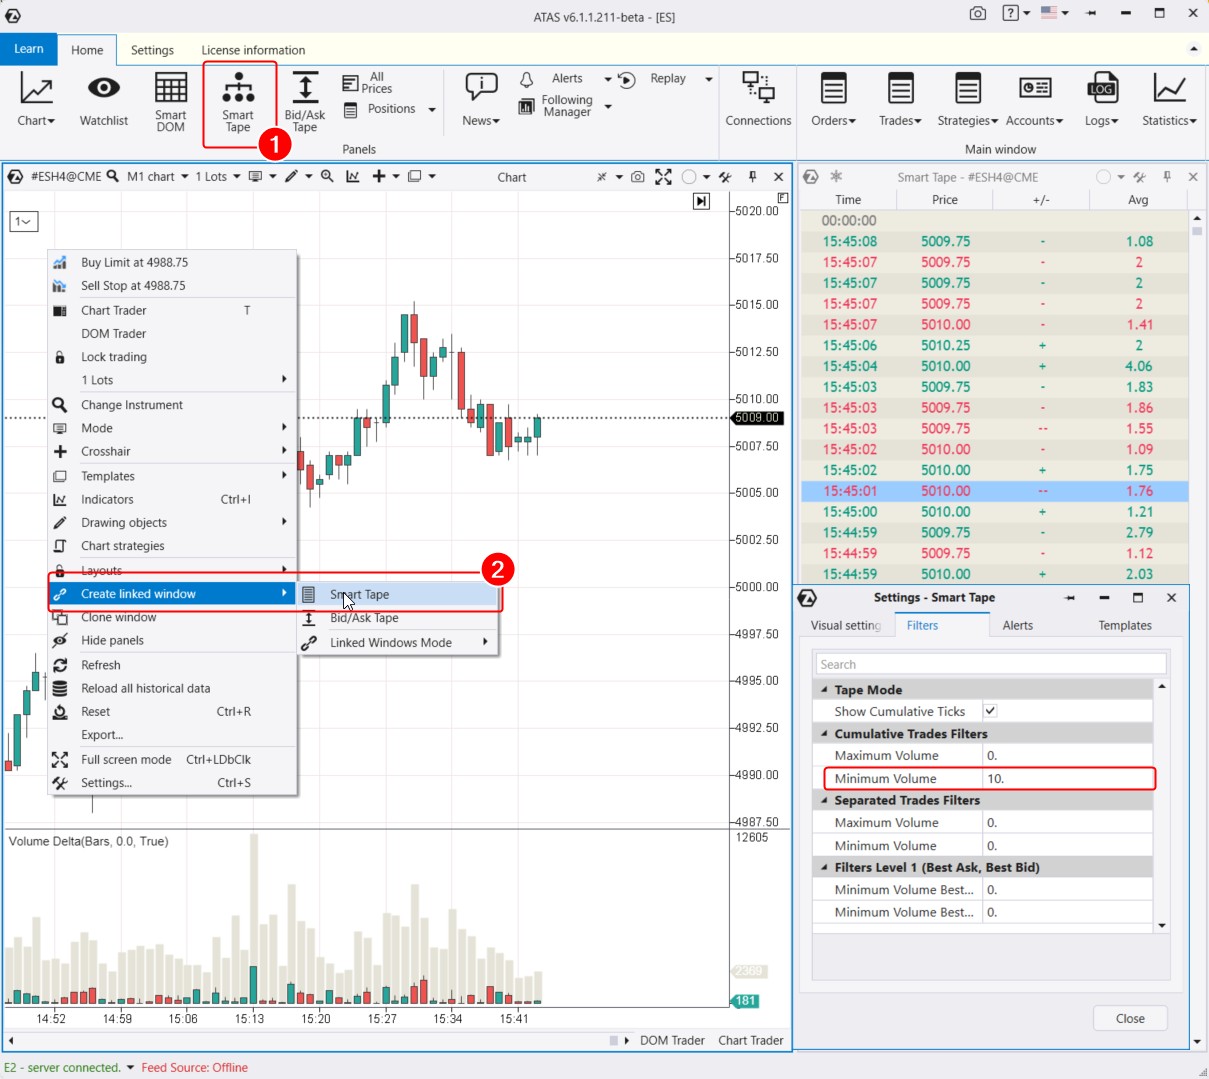
Task: Toggle Show Cumulative Ticks checkbox
Action: click(990, 711)
